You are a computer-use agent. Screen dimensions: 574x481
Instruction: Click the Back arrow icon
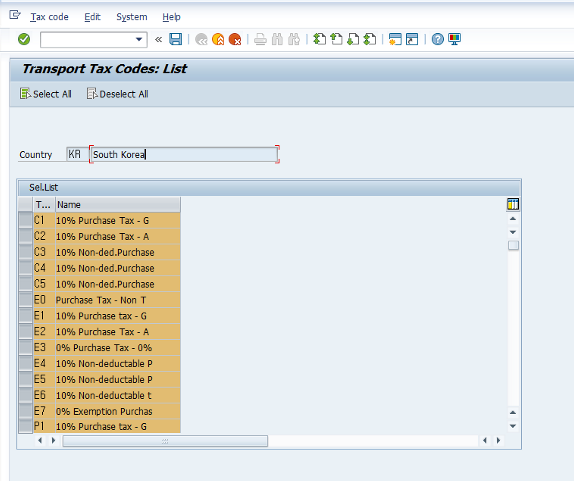click(x=201, y=39)
